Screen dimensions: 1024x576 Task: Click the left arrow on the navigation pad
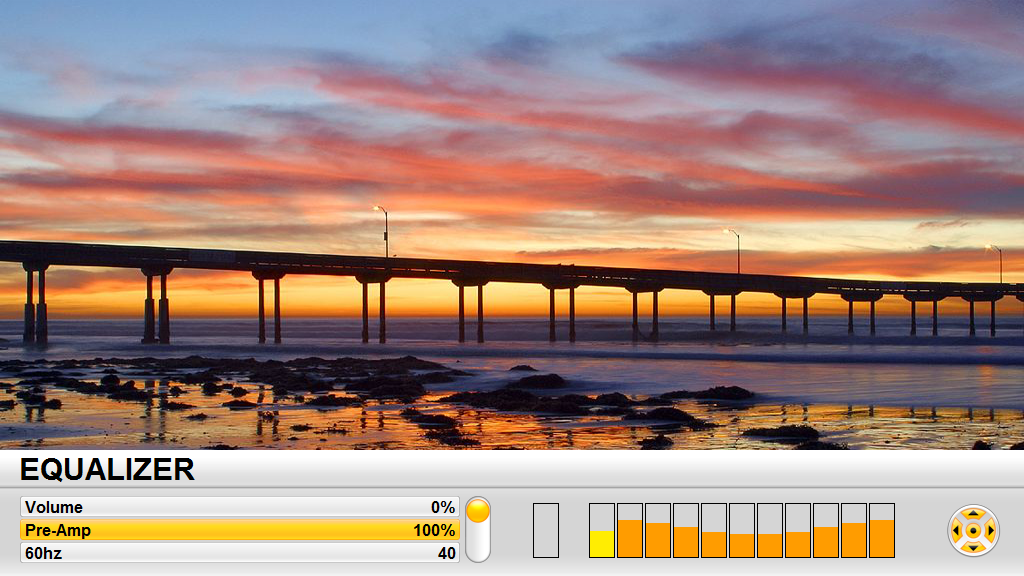[957, 530]
